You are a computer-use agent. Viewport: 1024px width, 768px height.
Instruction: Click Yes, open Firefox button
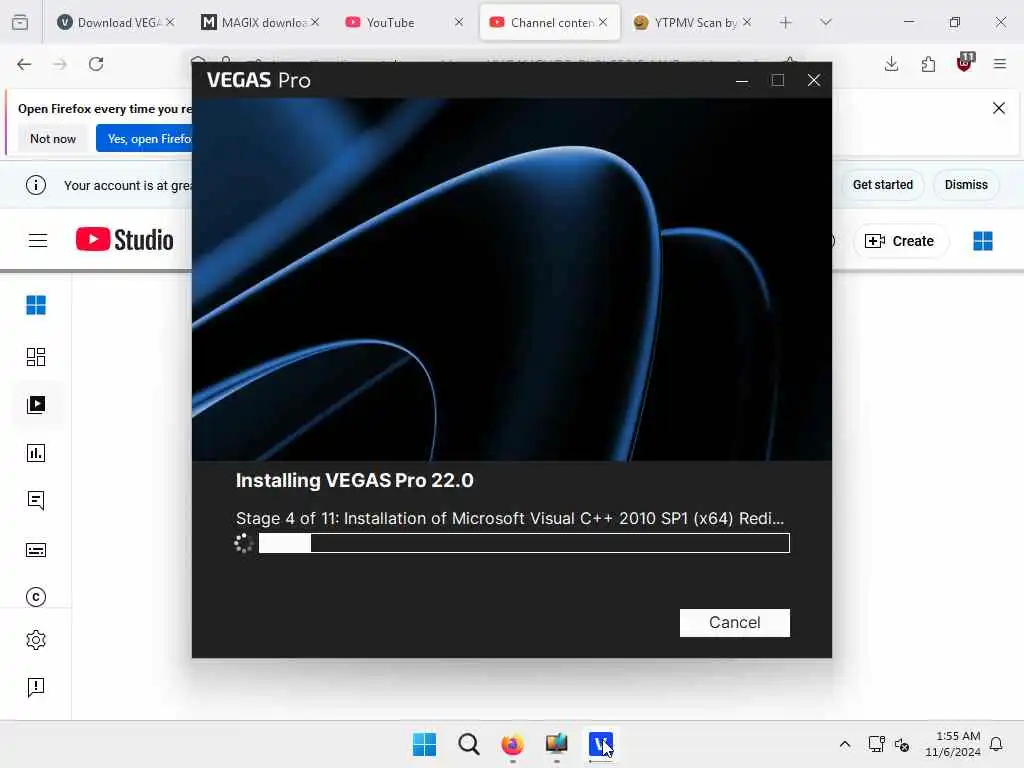(145, 138)
